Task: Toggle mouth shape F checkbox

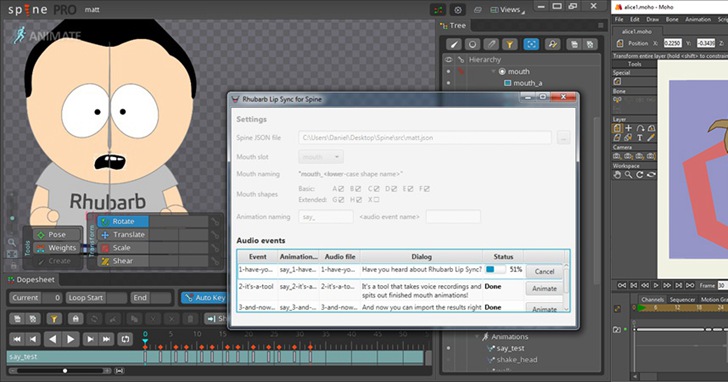Action: [427, 189]
